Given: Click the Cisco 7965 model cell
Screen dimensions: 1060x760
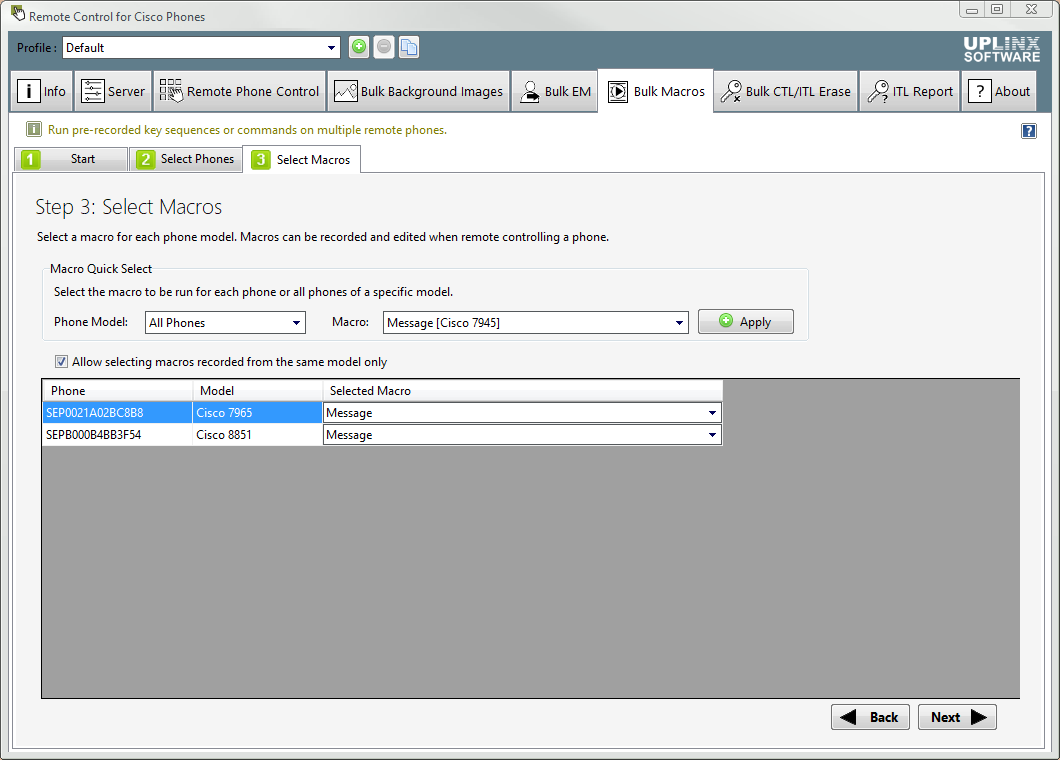Looking at the screenshot, I should (257, 412).
